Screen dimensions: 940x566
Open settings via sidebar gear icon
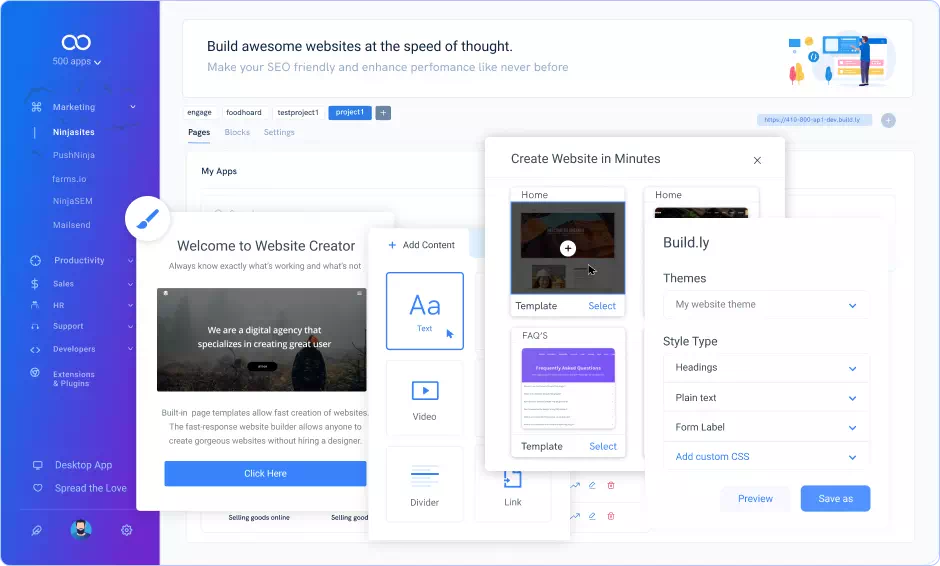(x=127, y=530)
